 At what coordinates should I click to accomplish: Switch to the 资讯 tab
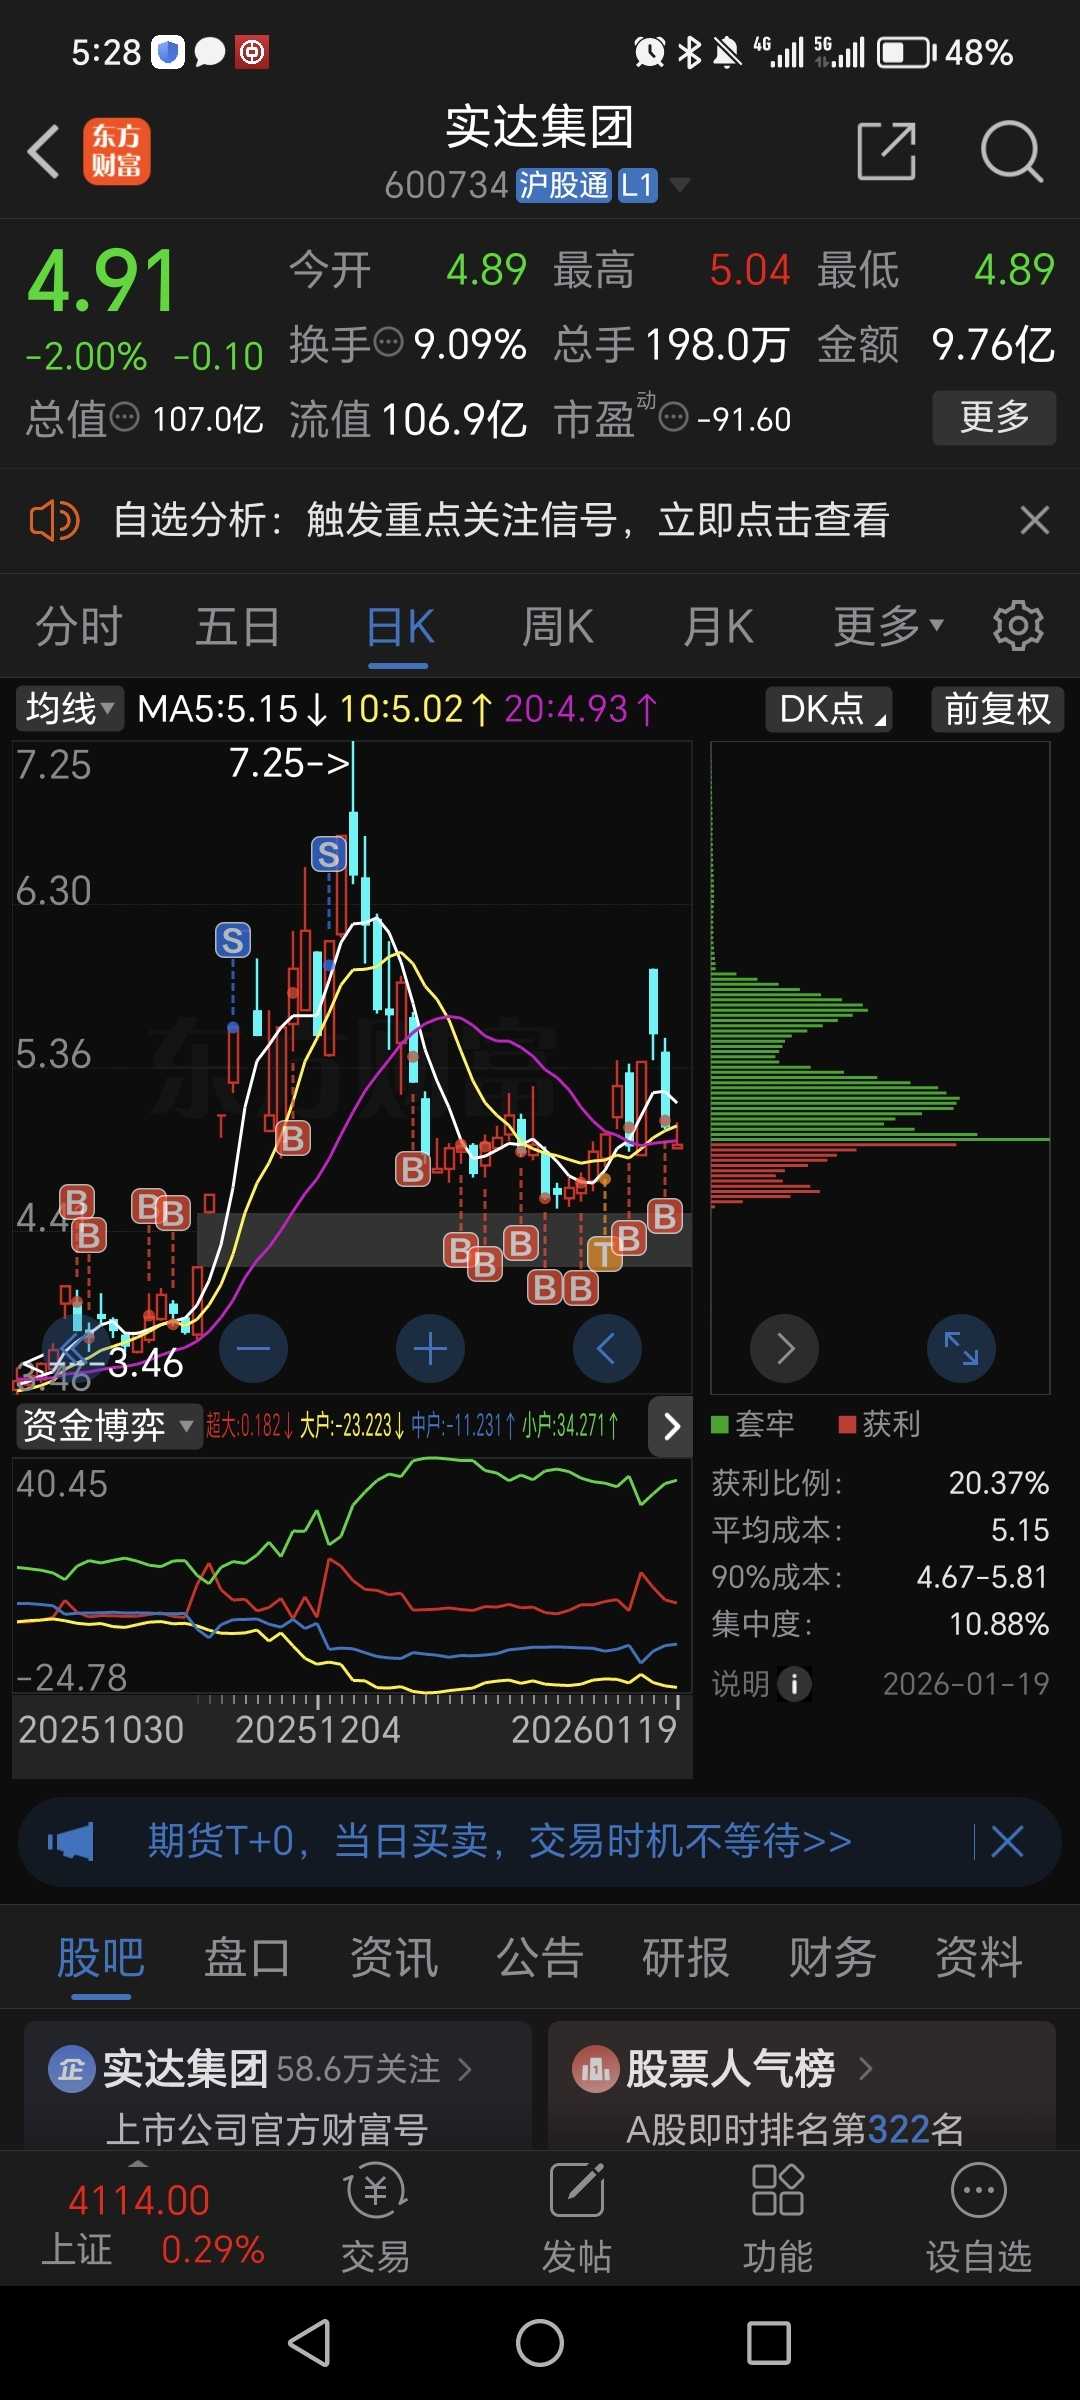pos(394,1957)
